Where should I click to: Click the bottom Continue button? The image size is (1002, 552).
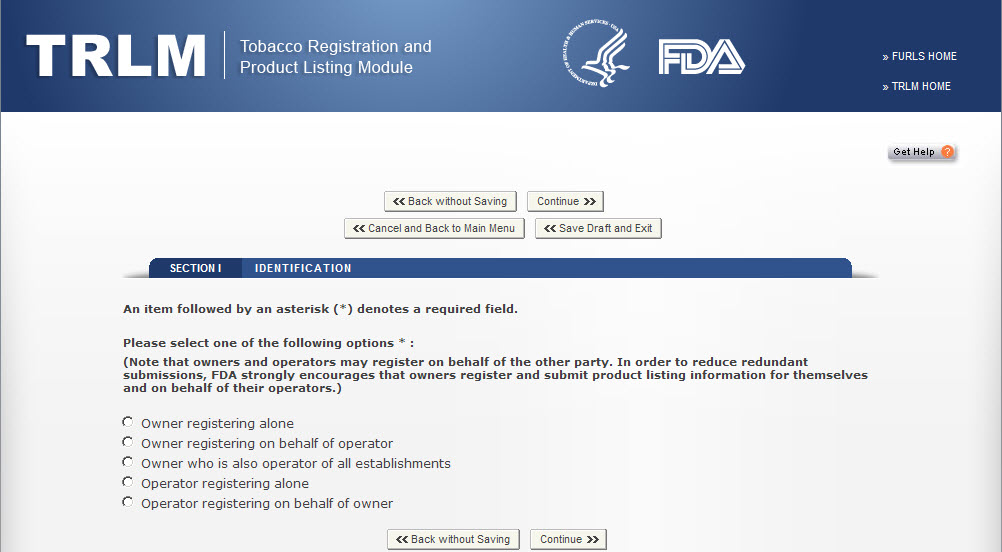coord(568,539)
